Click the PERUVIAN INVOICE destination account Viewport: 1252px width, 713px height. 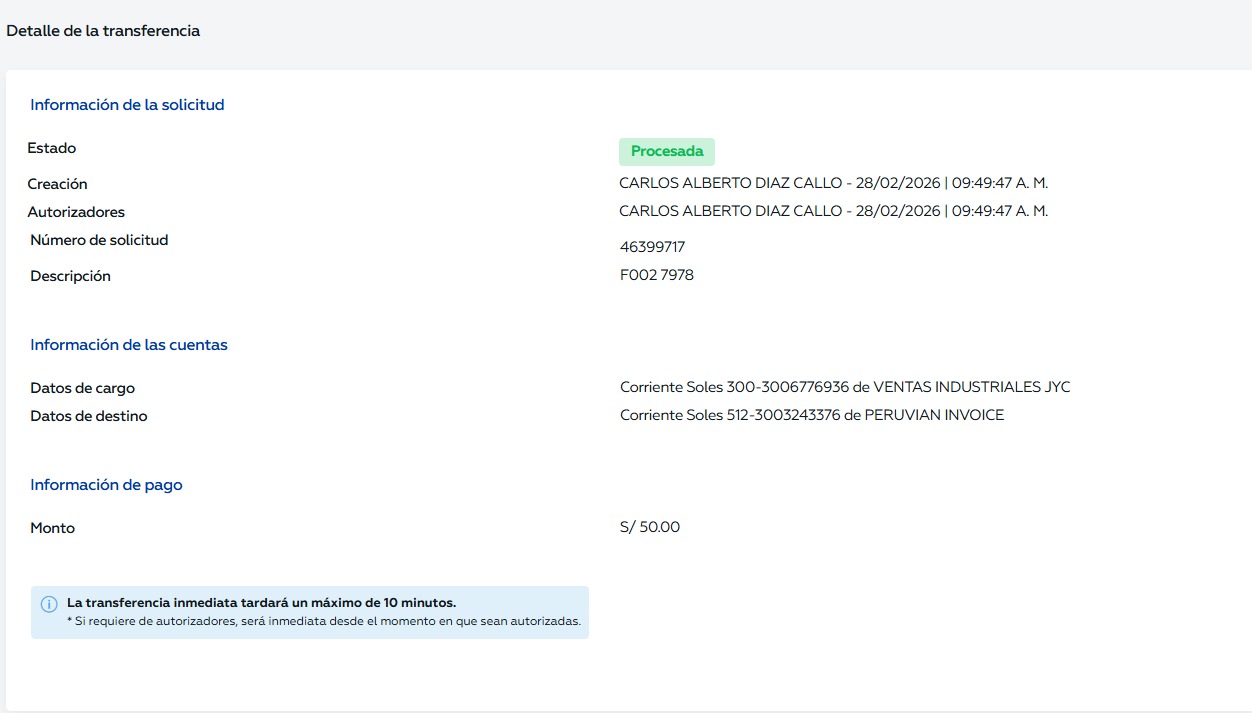pos(811,415)
